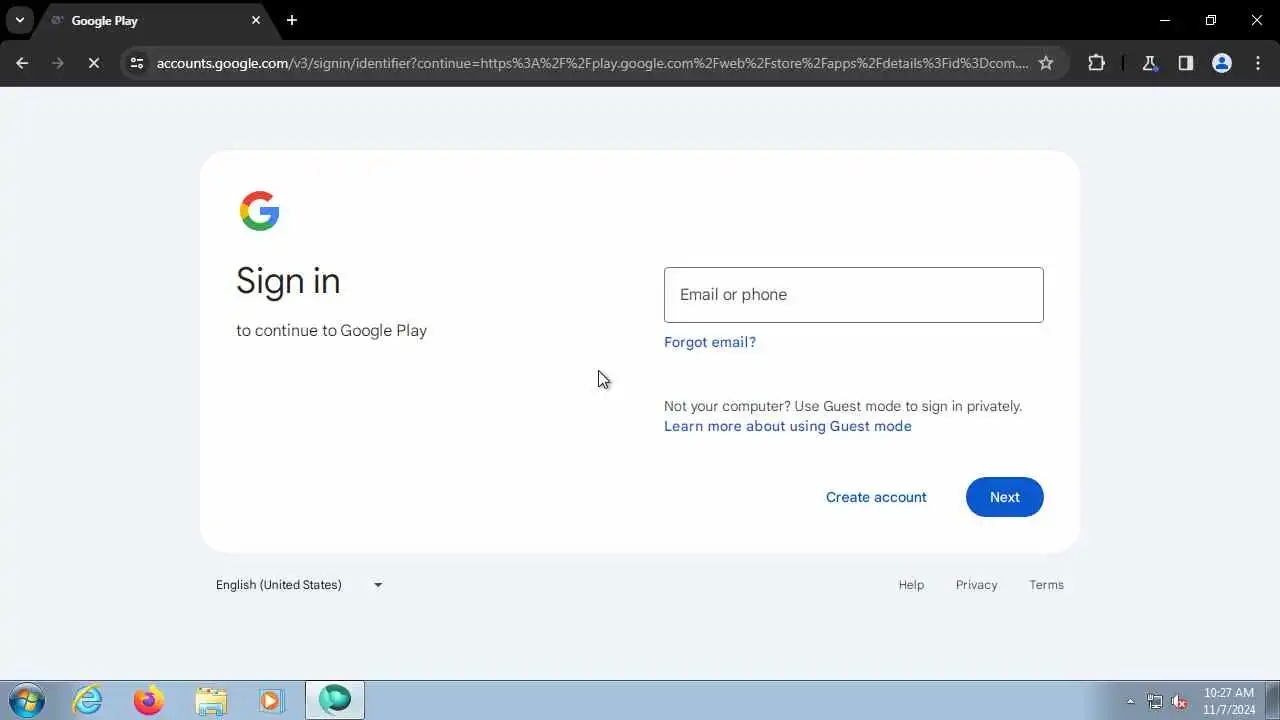Open Learn more about using Guest mode
1280x720 pixels.
tap(788, 426)
